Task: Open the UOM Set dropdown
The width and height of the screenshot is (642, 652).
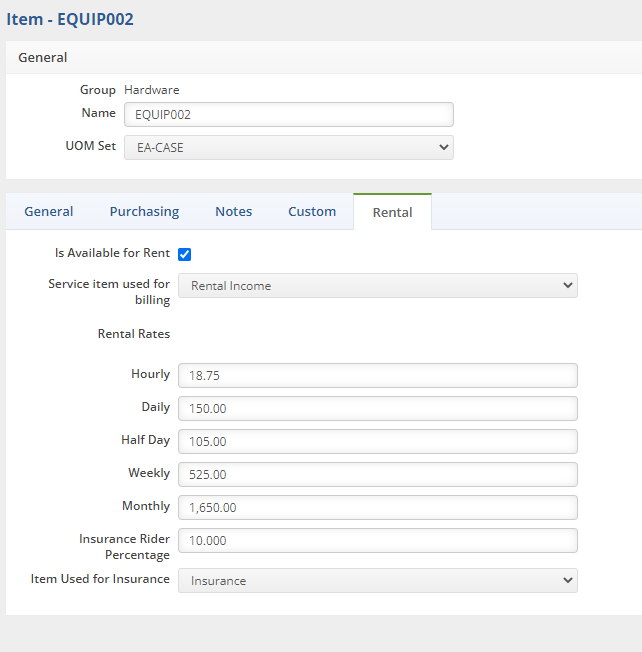Action: pyautogui.click(x=289, y=147)
